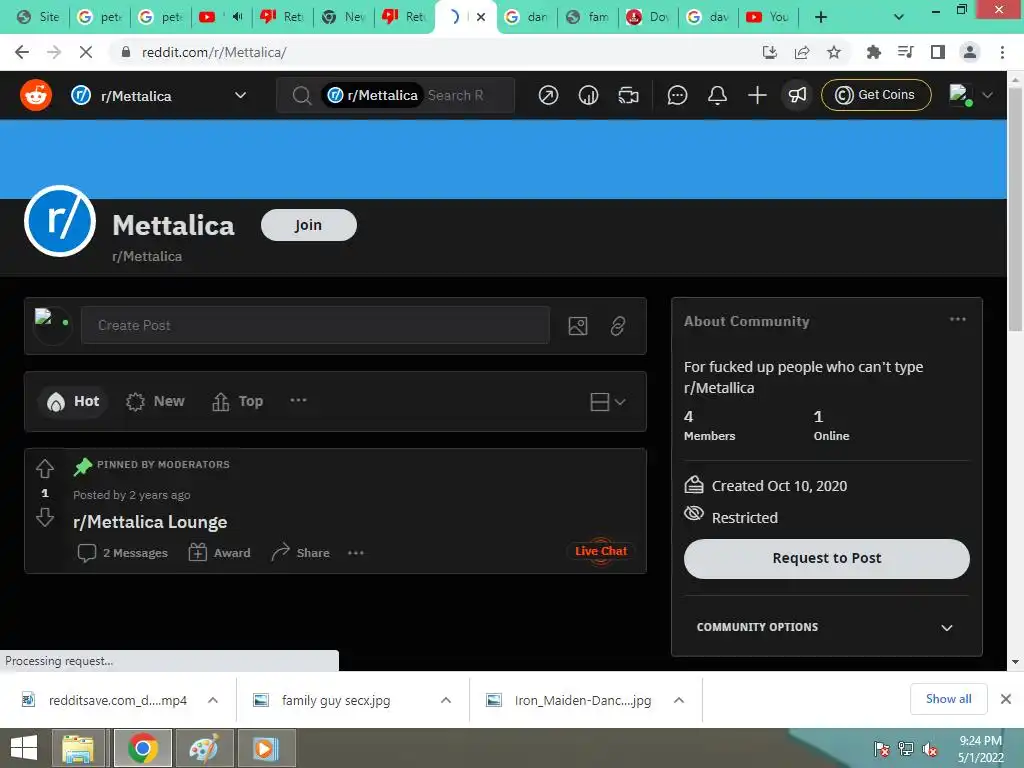Image resolution: width=1024 pixels, height=768 pixels.
Task: Open the Chrome three-dot menu
Action: click(x=1002, y=52)
